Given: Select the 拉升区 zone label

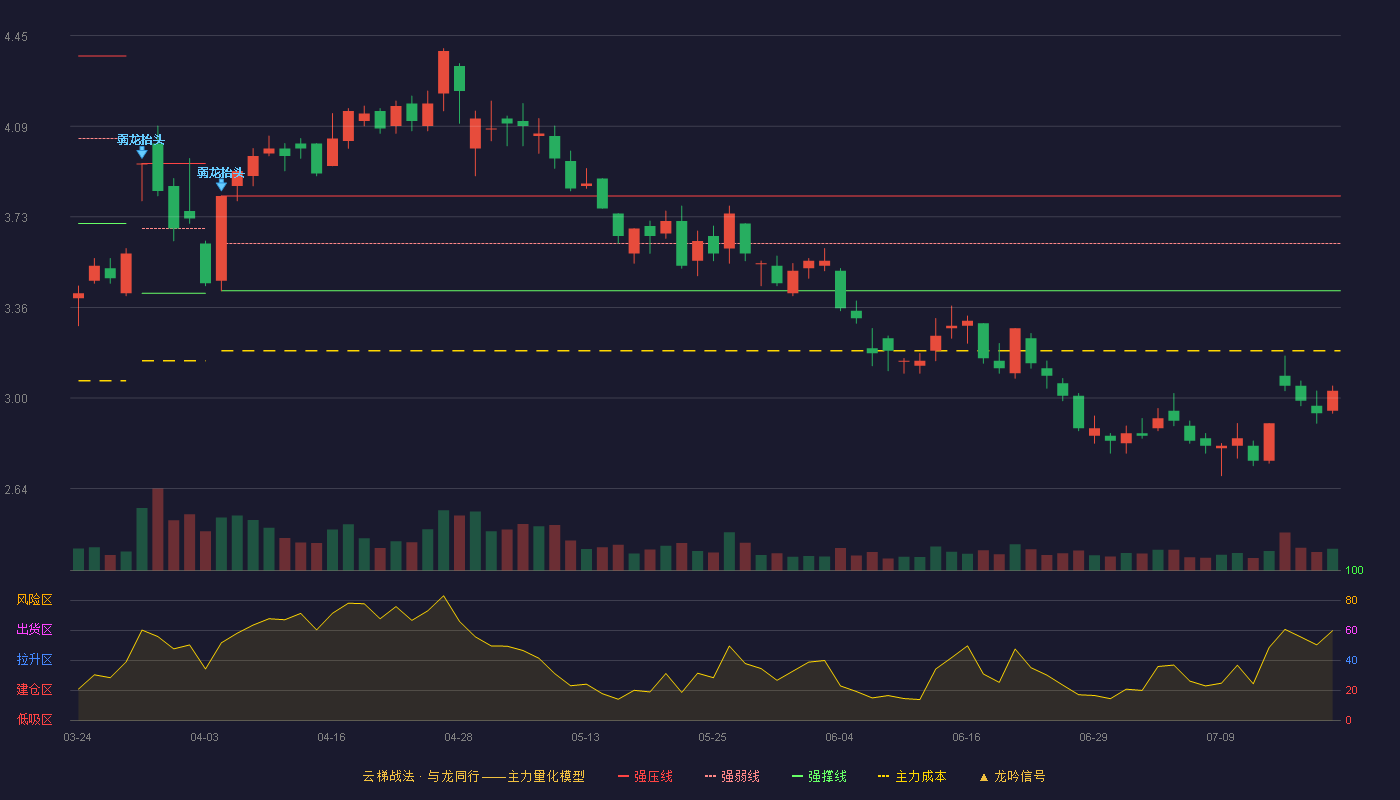Looking at the screenshot, I should pos(34,660).
